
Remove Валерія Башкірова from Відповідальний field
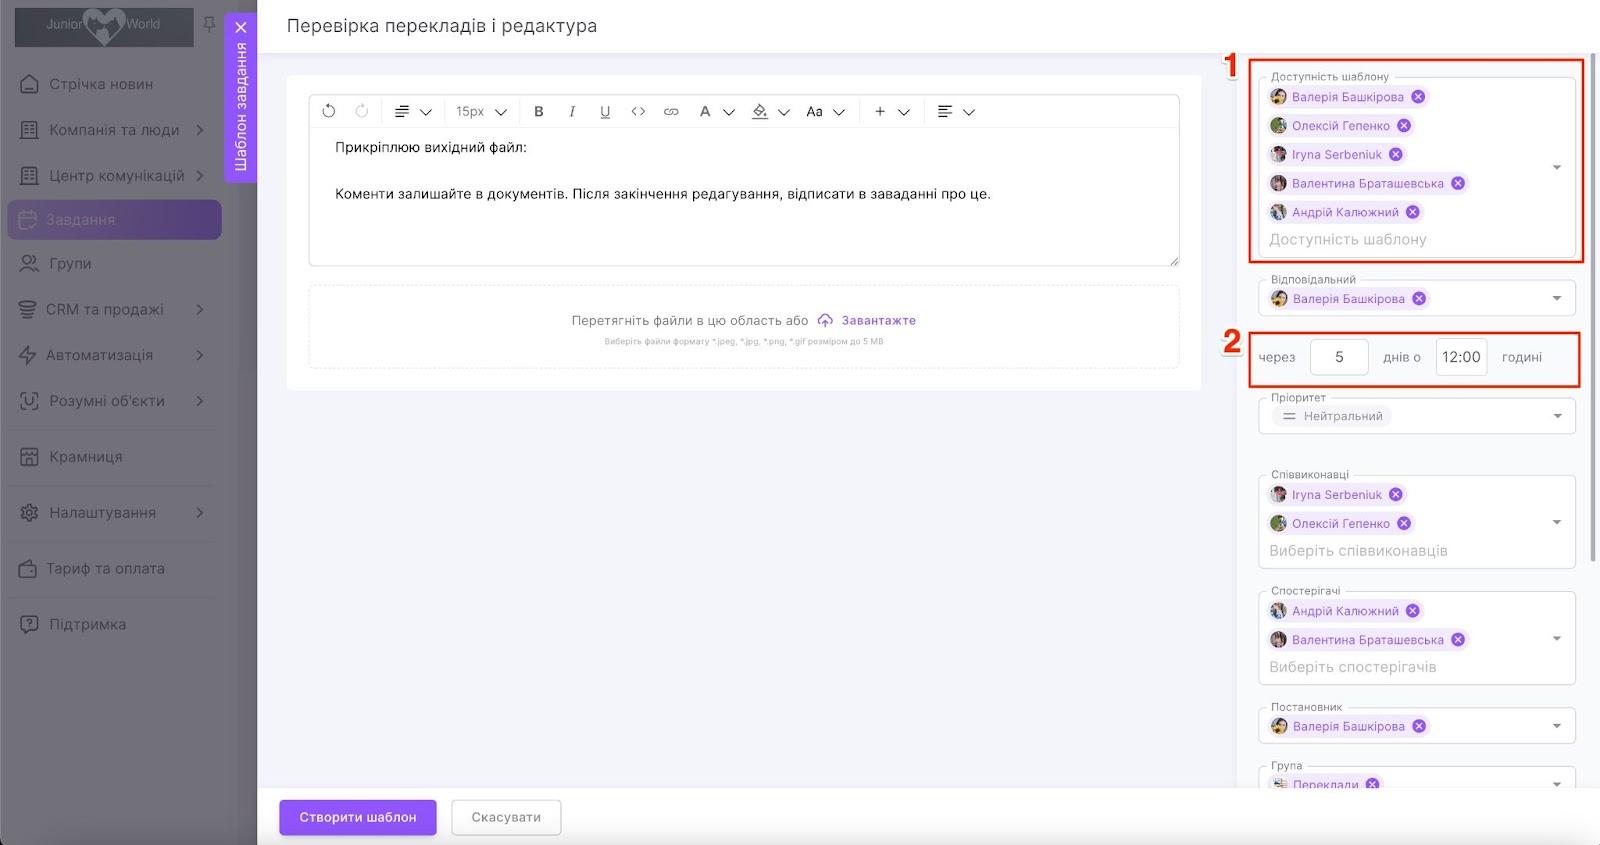(x=1419, y=299)
